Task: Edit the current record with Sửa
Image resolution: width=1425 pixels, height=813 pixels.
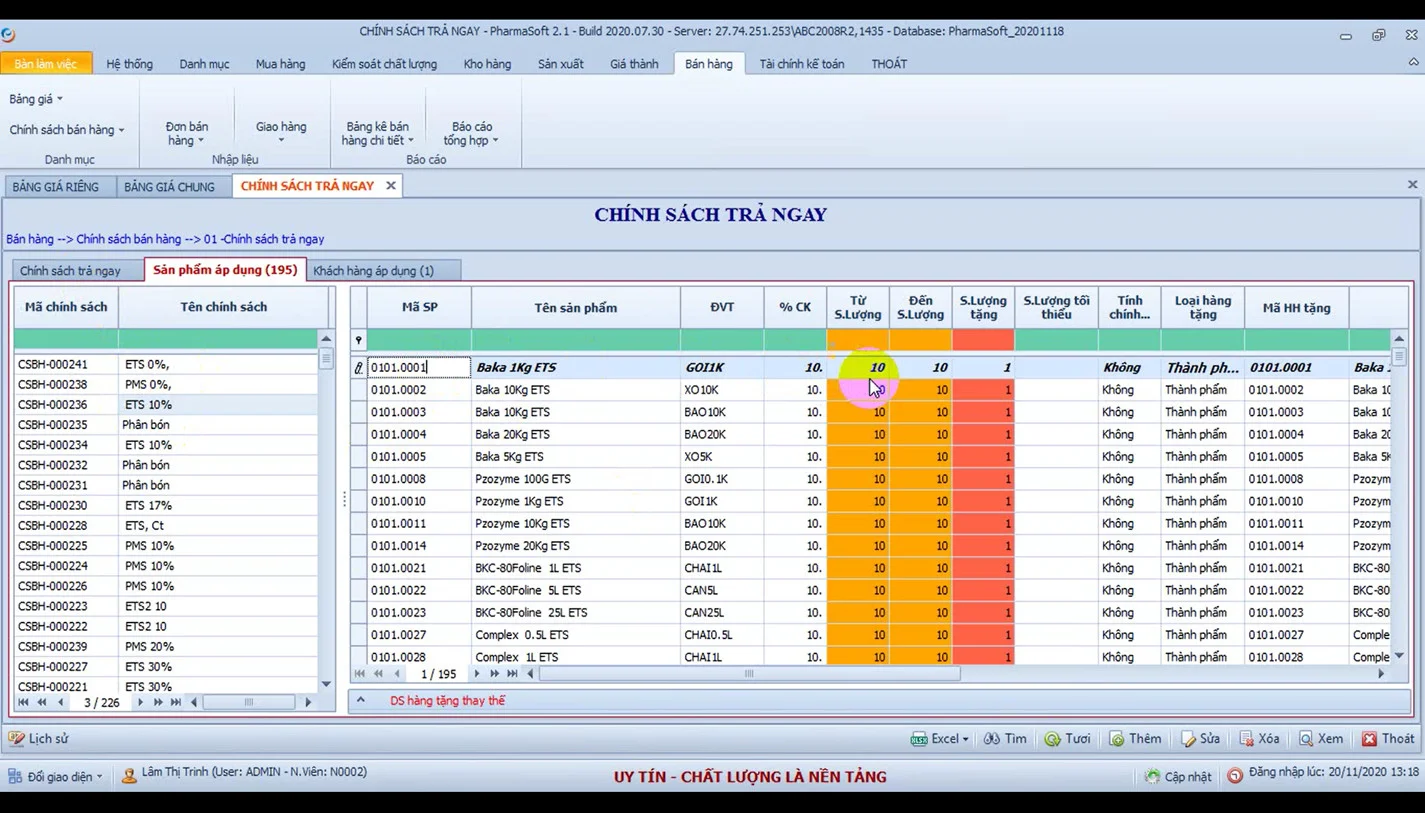Action: pos(1200,739)
